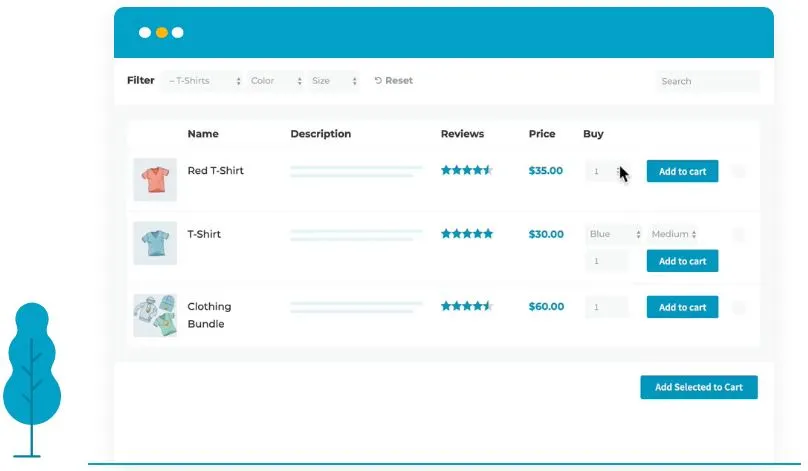Open the Medium size variation dropdown
The image size is (808, 471).
point(675,235)
